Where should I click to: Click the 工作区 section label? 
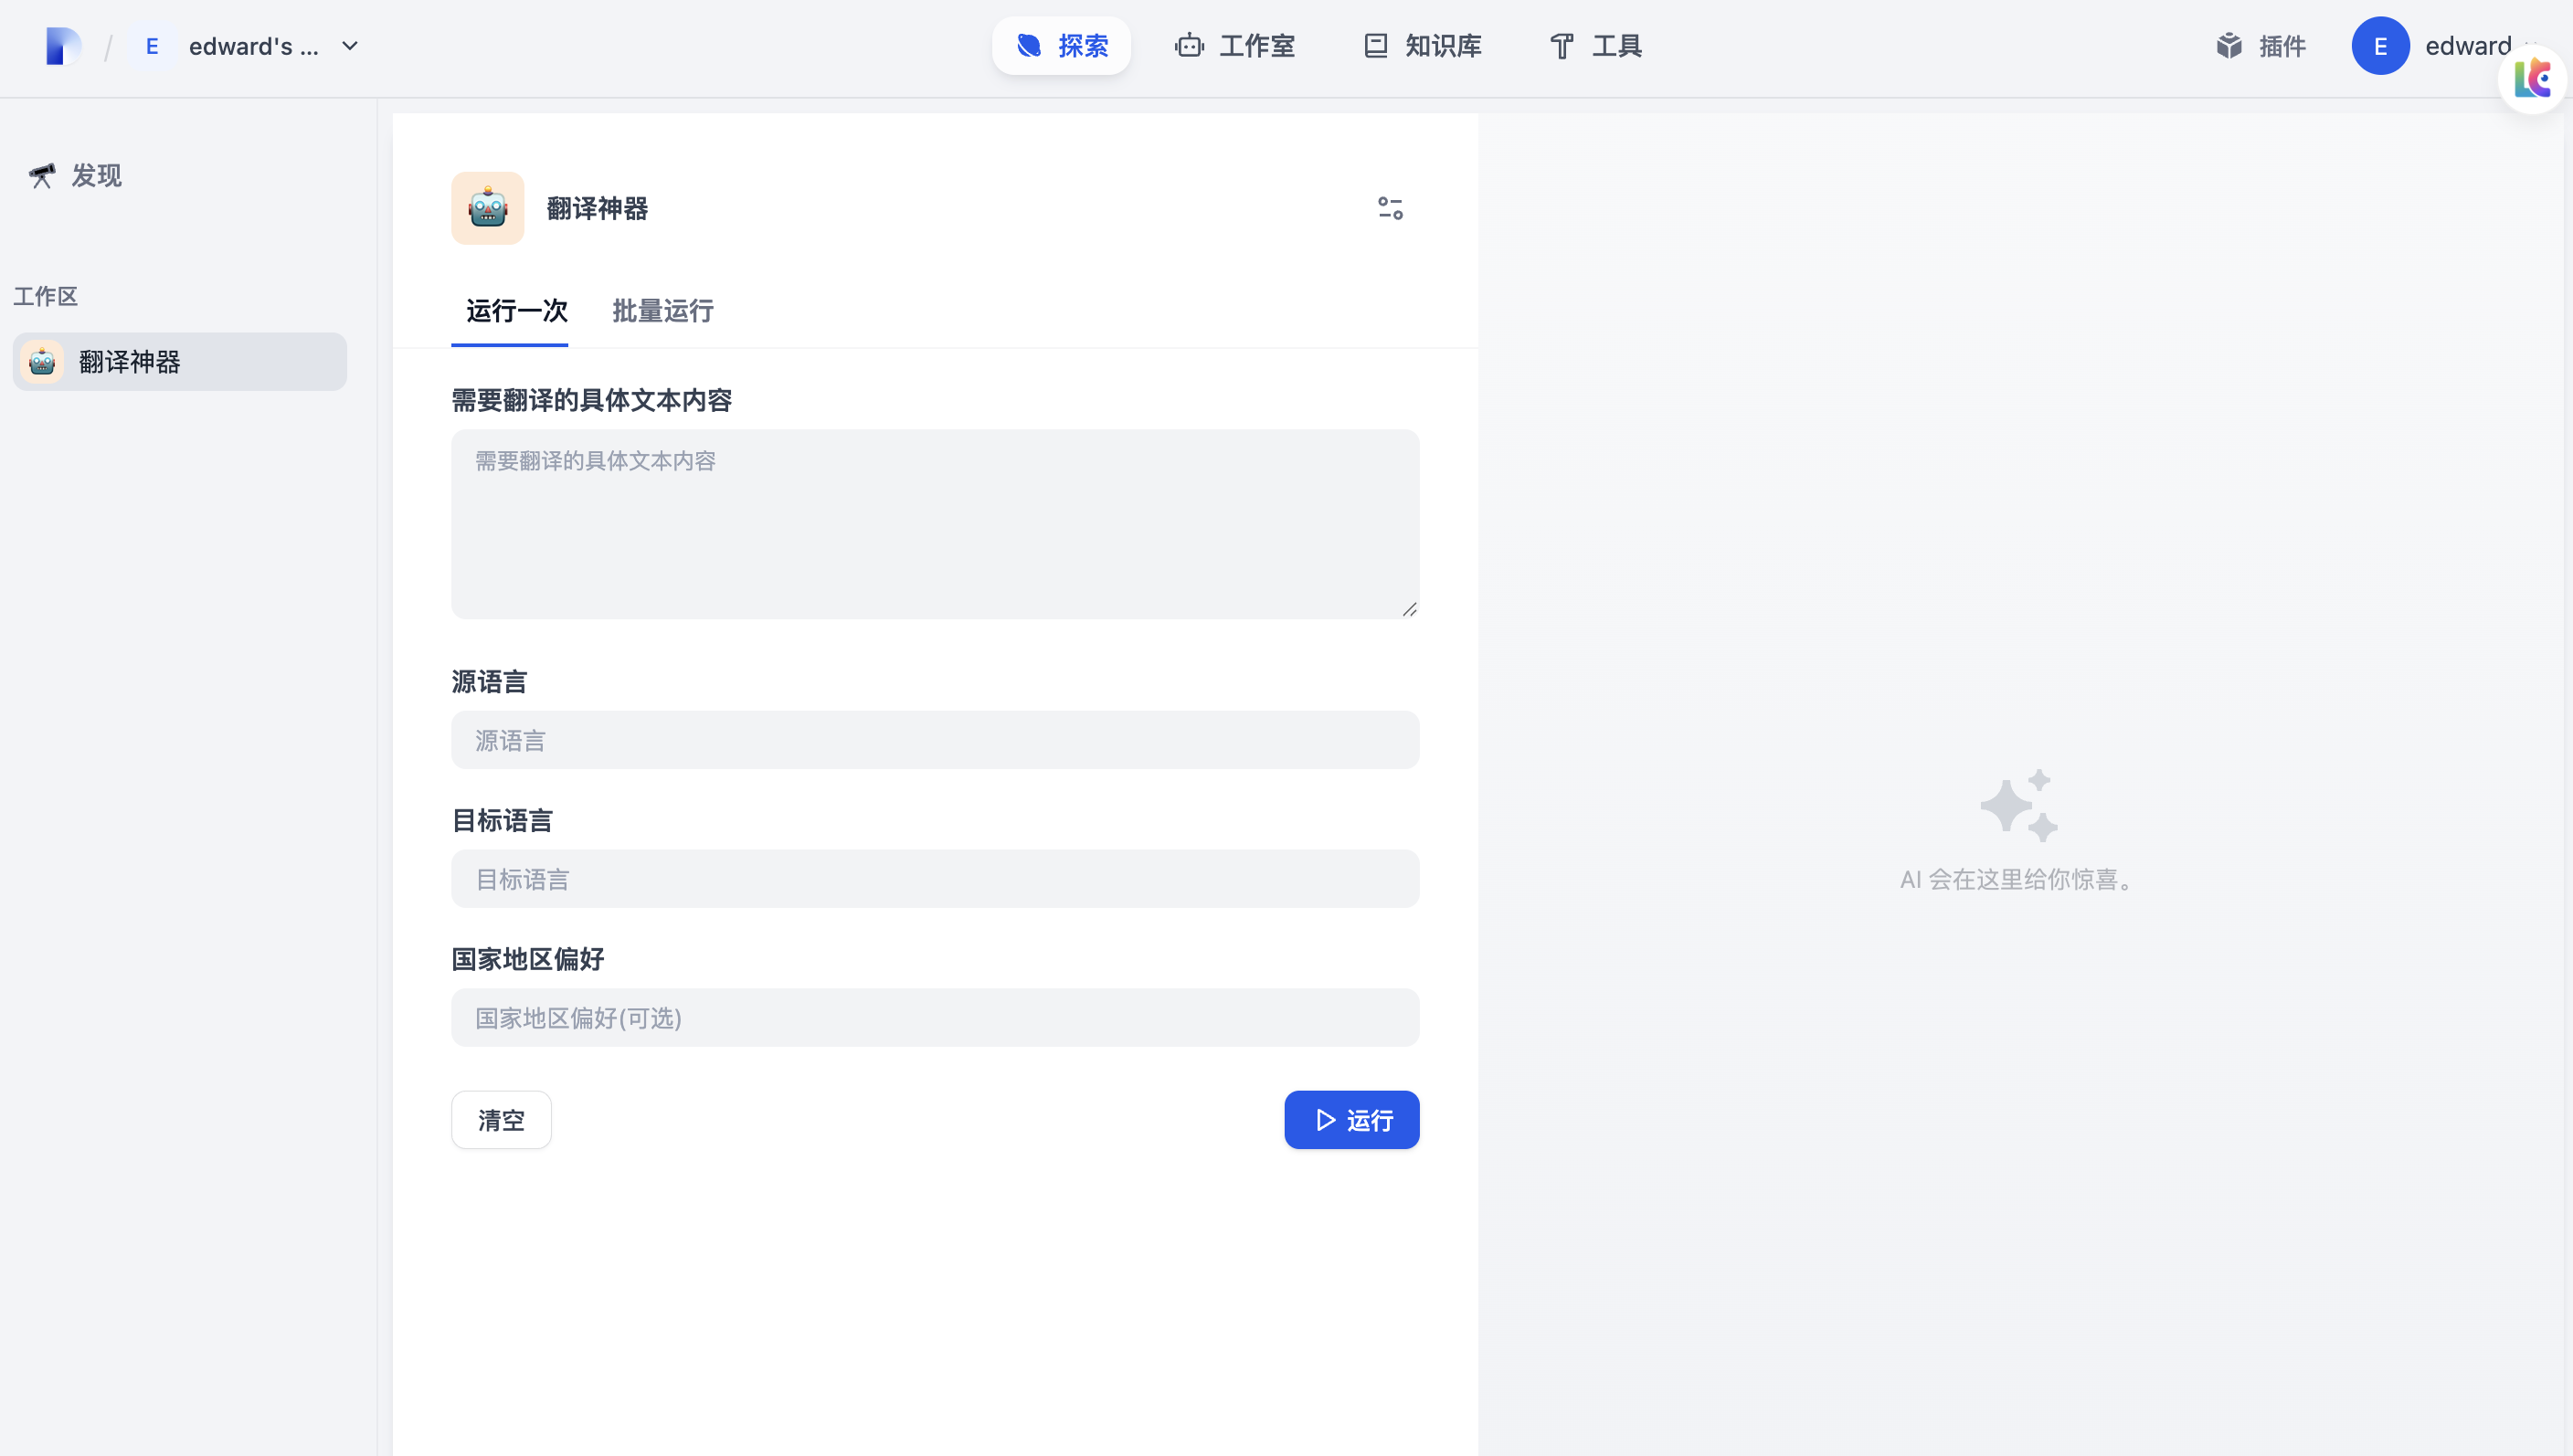[x=45, y=297]
